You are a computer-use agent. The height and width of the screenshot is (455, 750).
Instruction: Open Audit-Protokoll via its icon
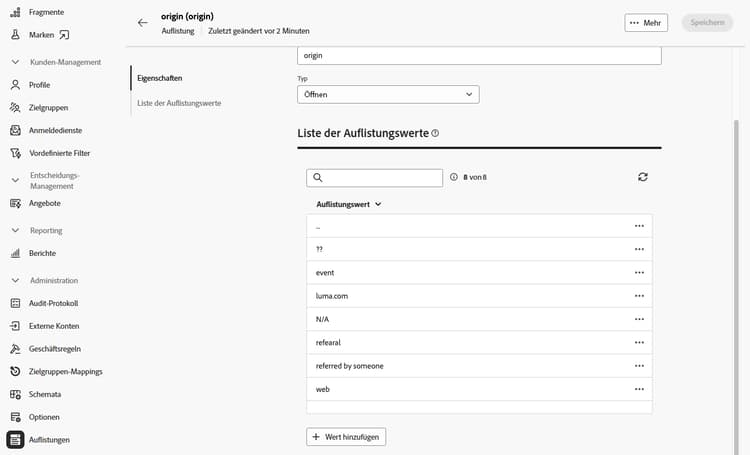[15, 303]
